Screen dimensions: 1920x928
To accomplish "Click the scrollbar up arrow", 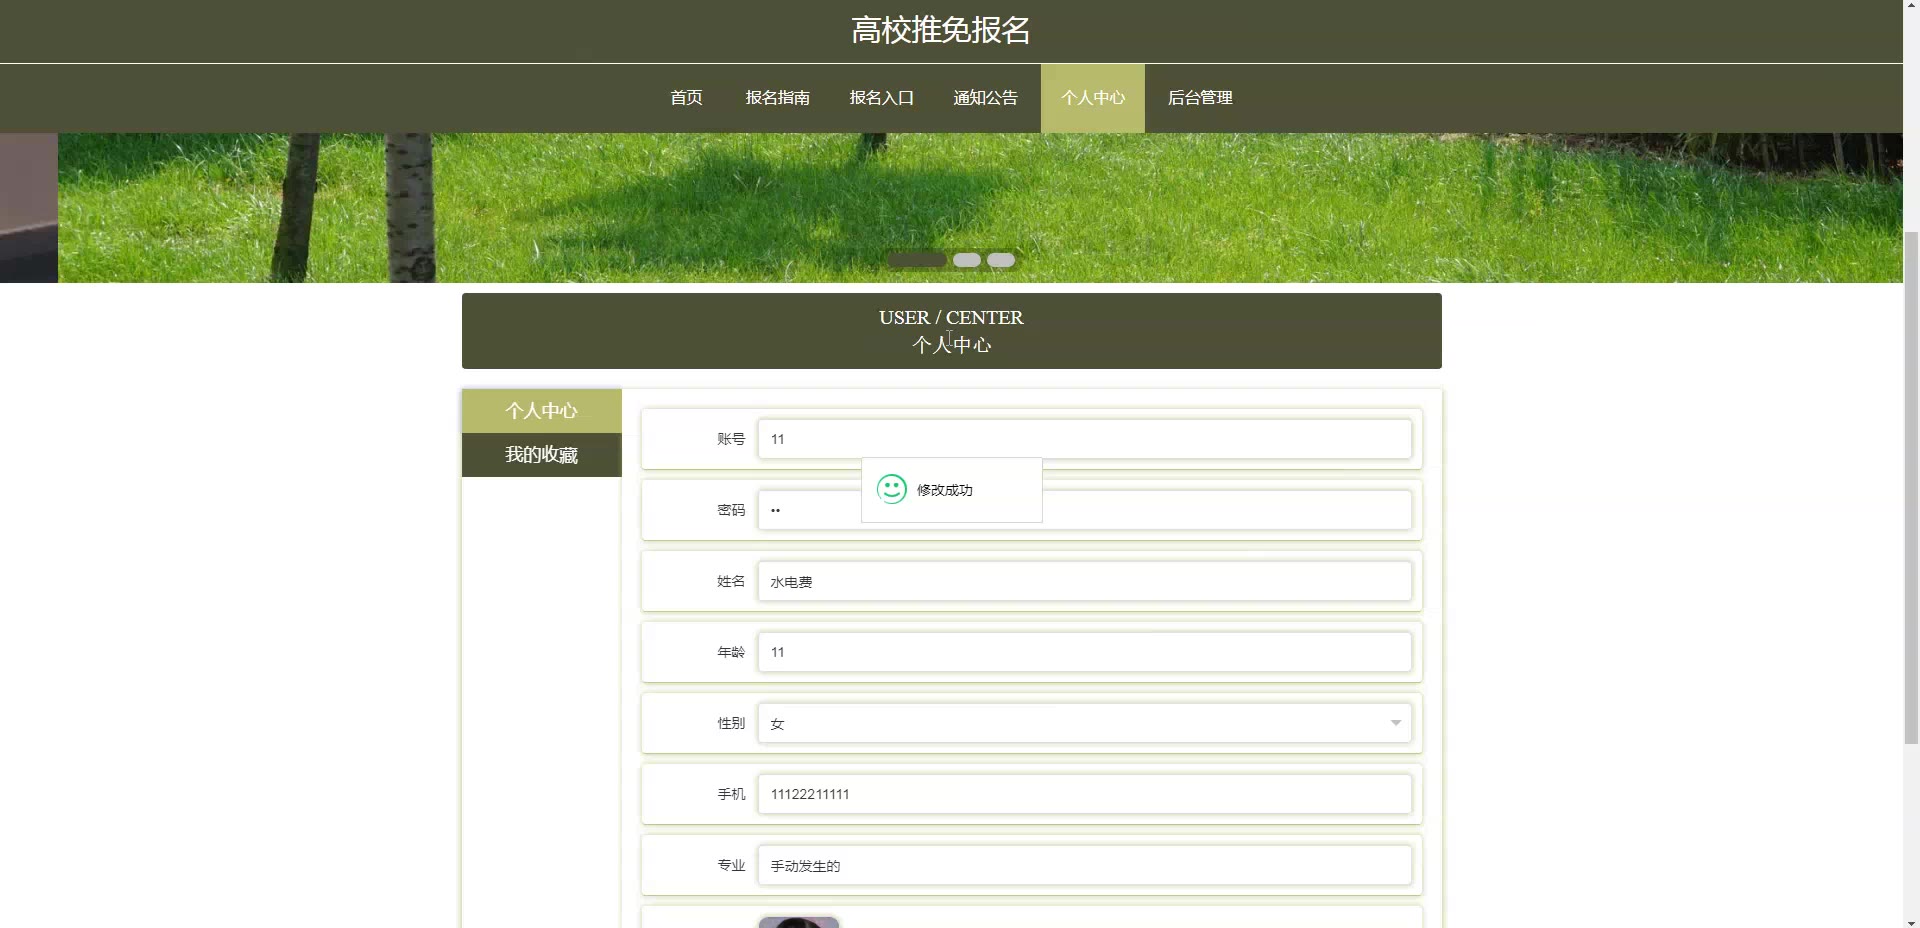I will [1911, 7].
